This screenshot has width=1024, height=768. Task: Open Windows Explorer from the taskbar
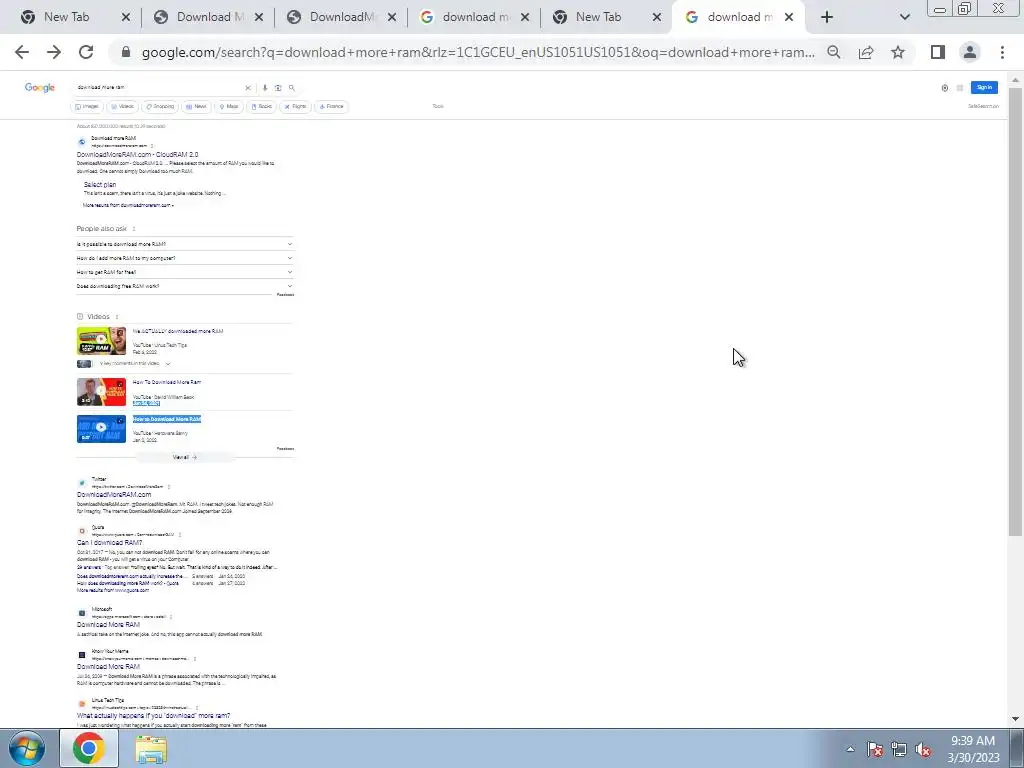tap(151, 749)
